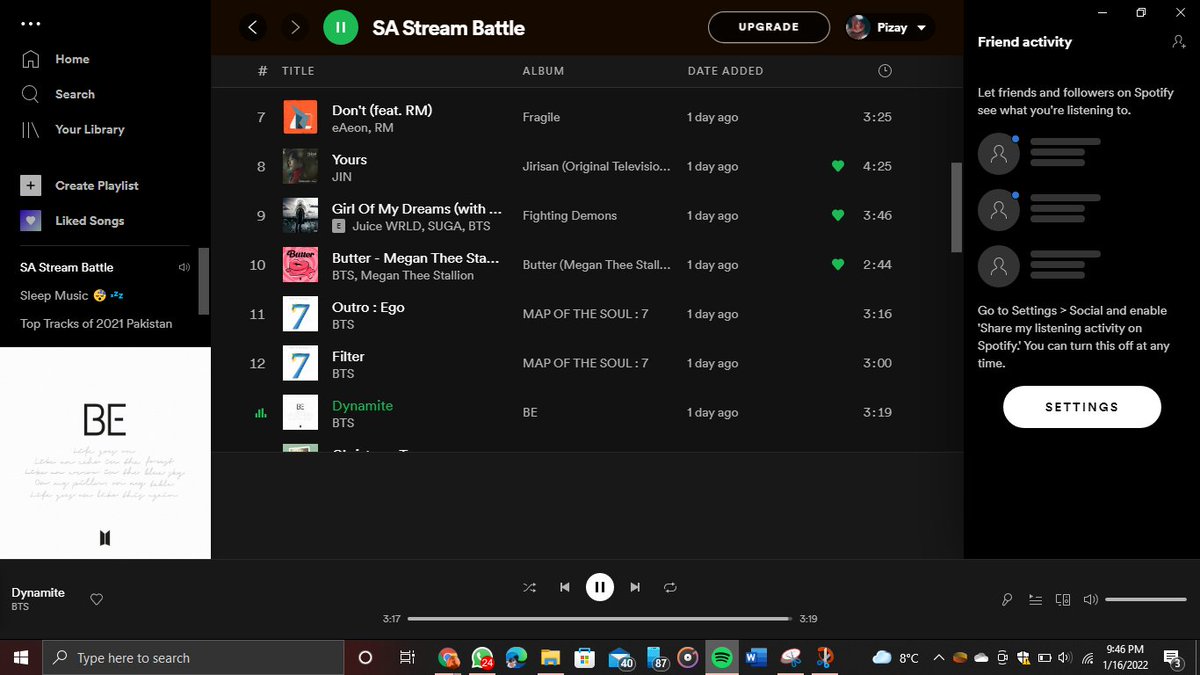Open Your Library in the sidebar
The width and height of the screenshot is (1200, 675).
pos(72,129)
